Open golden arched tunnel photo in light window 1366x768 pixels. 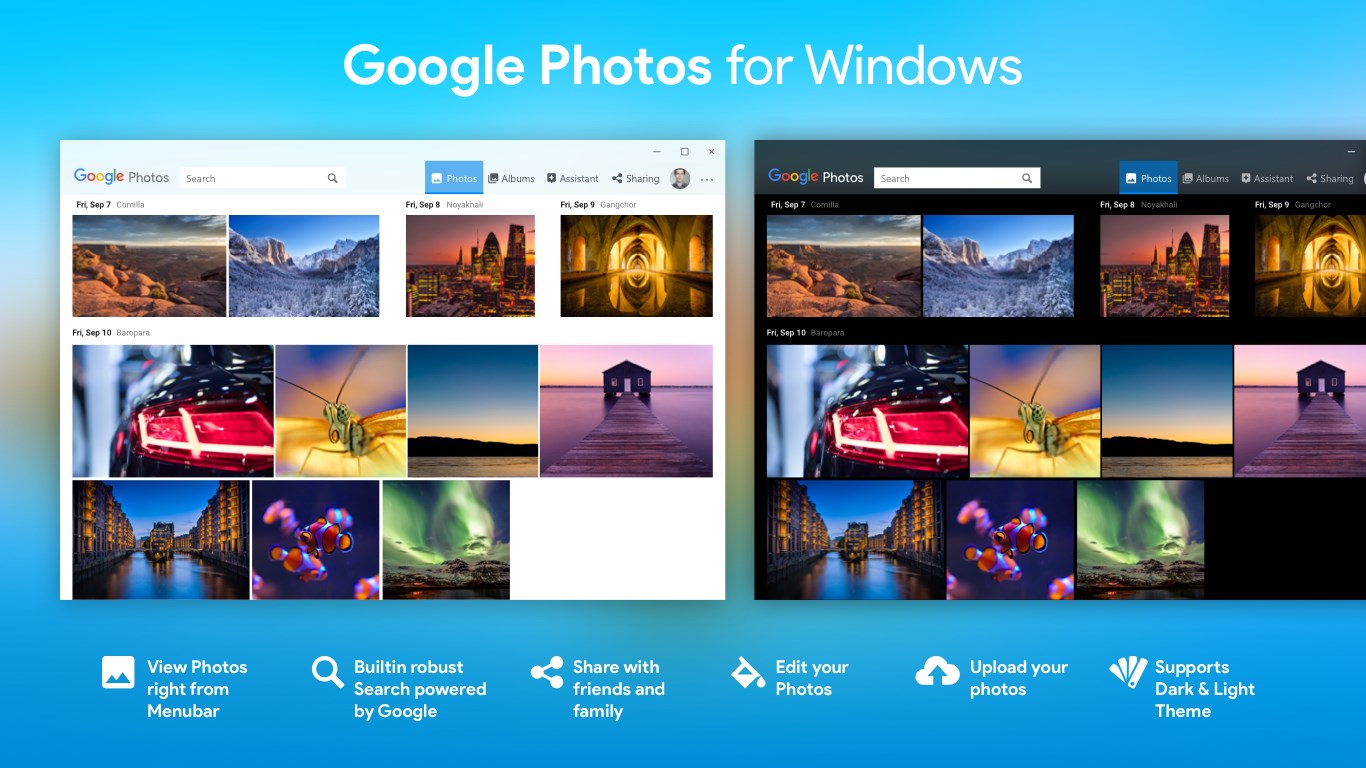click(636, 266)
